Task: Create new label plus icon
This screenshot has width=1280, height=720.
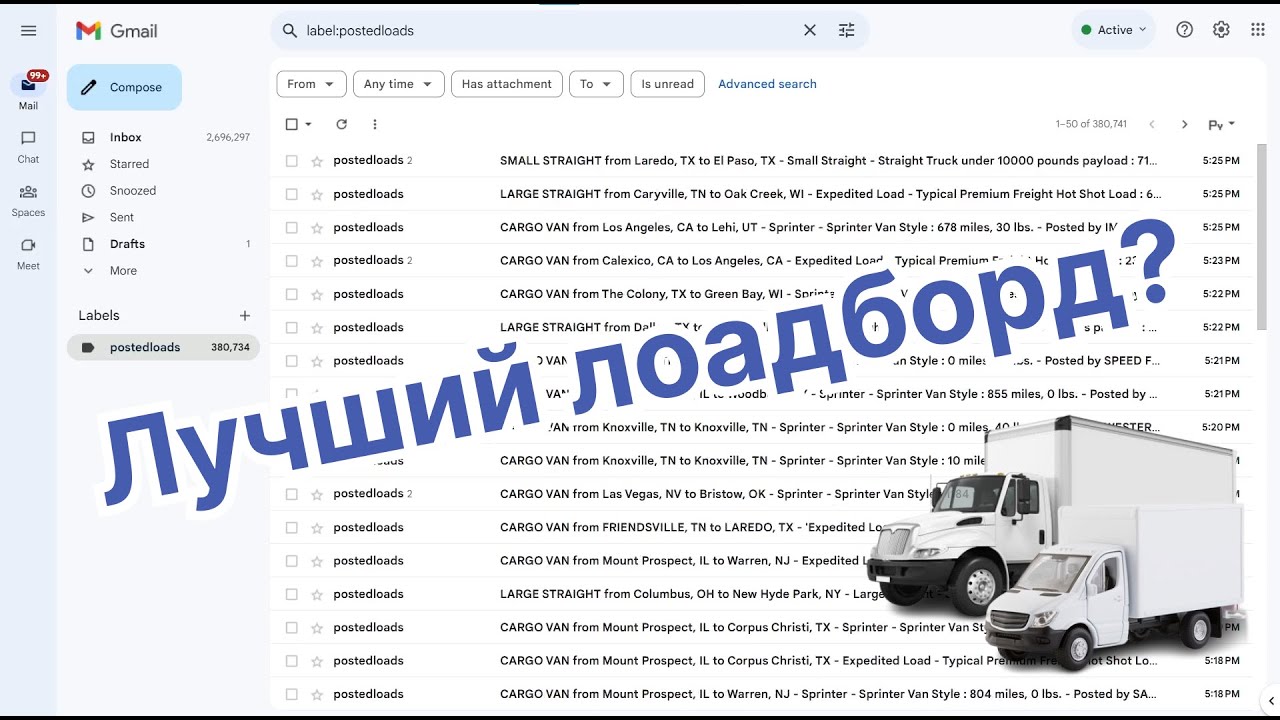Action: pos(245,315)
